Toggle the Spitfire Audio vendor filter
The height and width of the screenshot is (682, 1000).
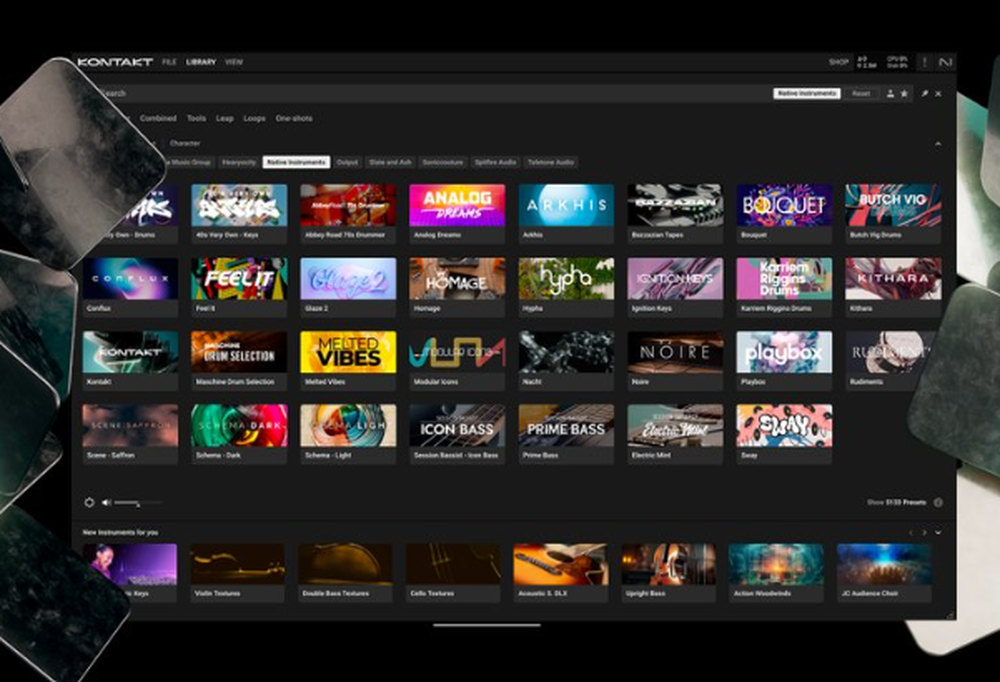tap(495, 162)
